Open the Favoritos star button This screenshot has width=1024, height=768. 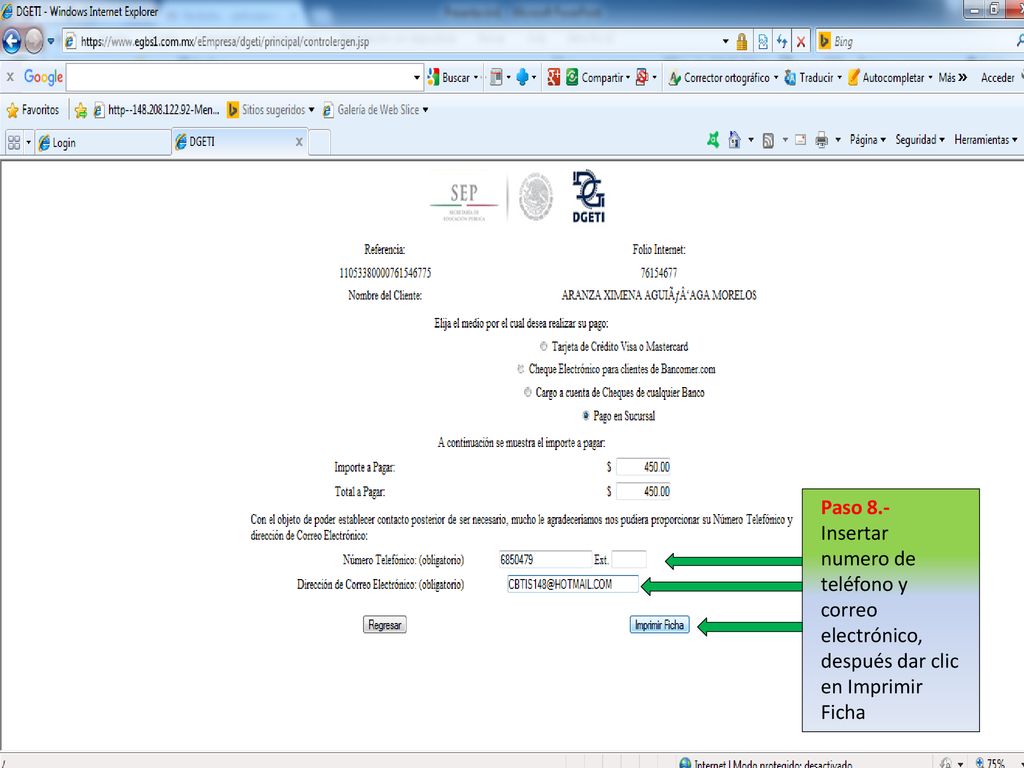[33, 110]
